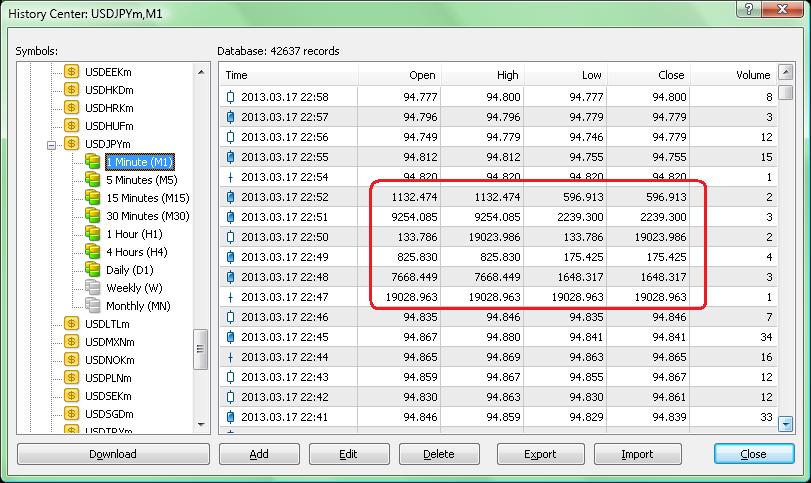
Task: Click the Download button
Action: click(113, 454)
